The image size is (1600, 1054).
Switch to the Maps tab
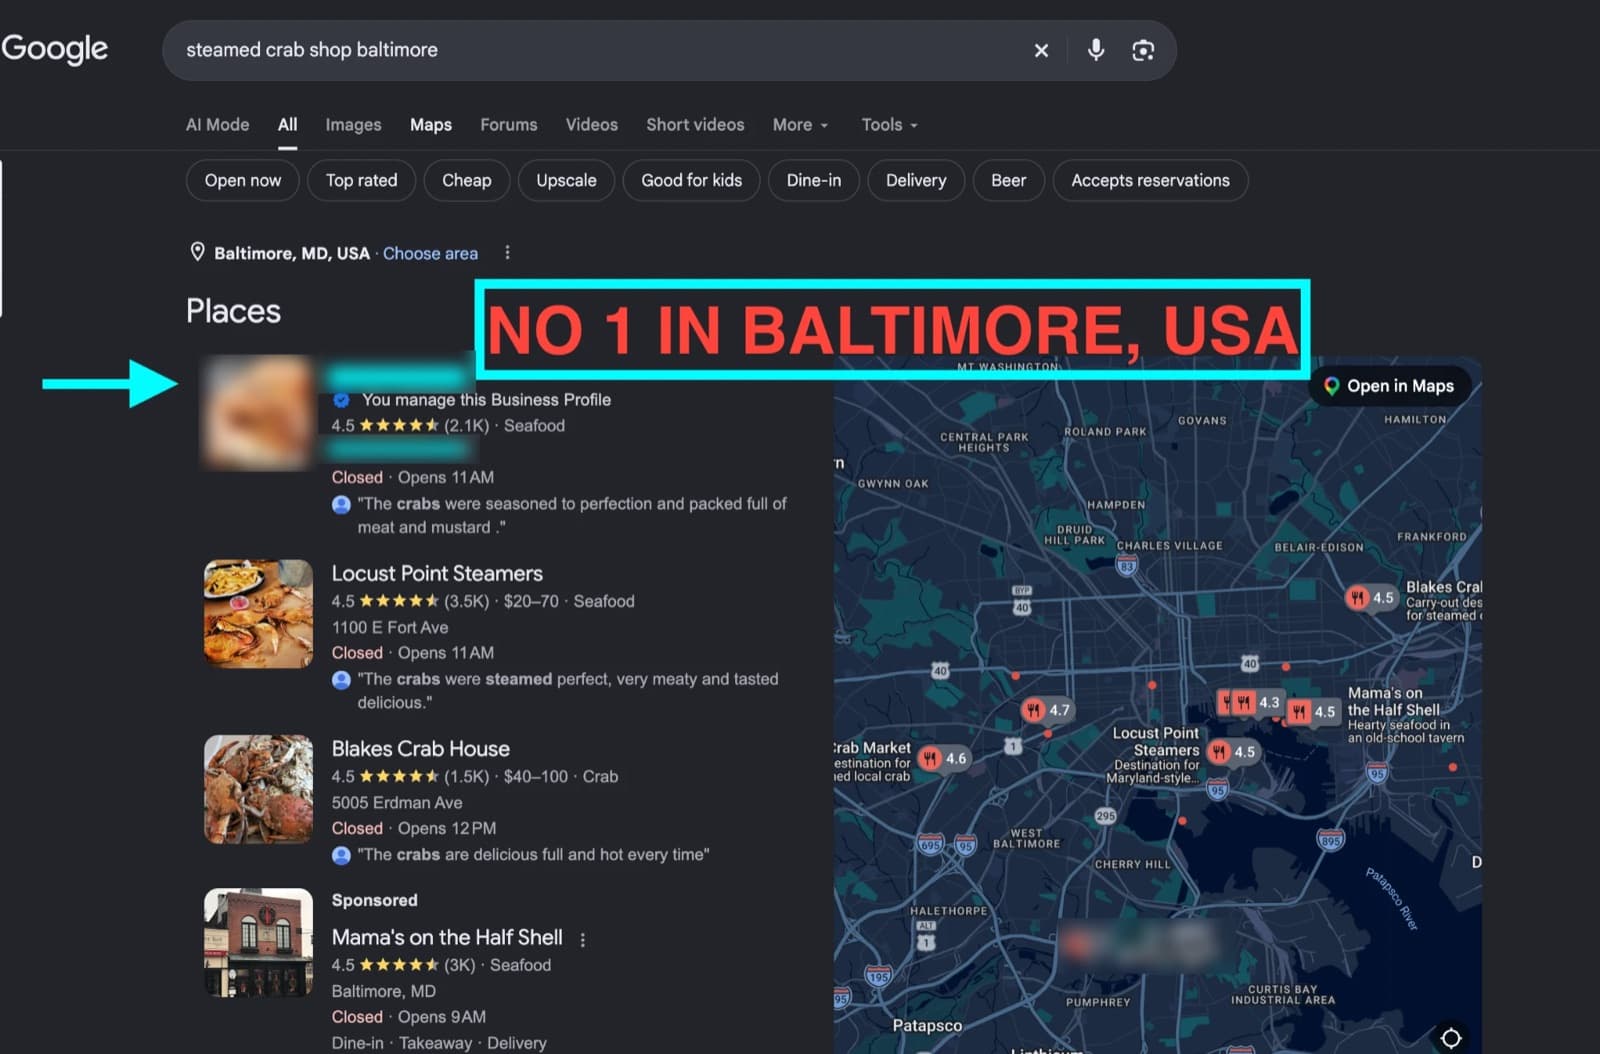[431, 125]
